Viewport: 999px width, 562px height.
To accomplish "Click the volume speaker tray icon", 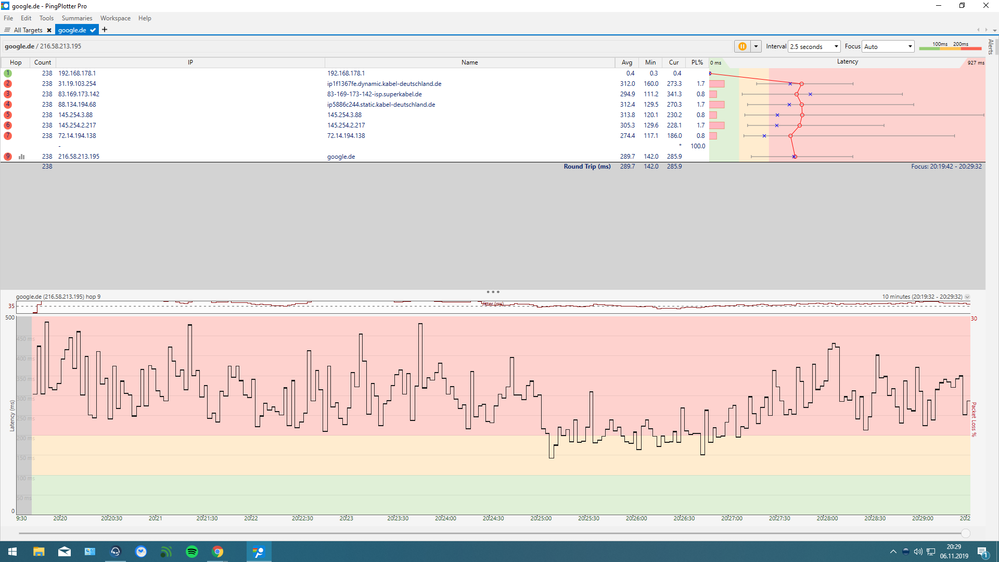I will click(918, 552).
